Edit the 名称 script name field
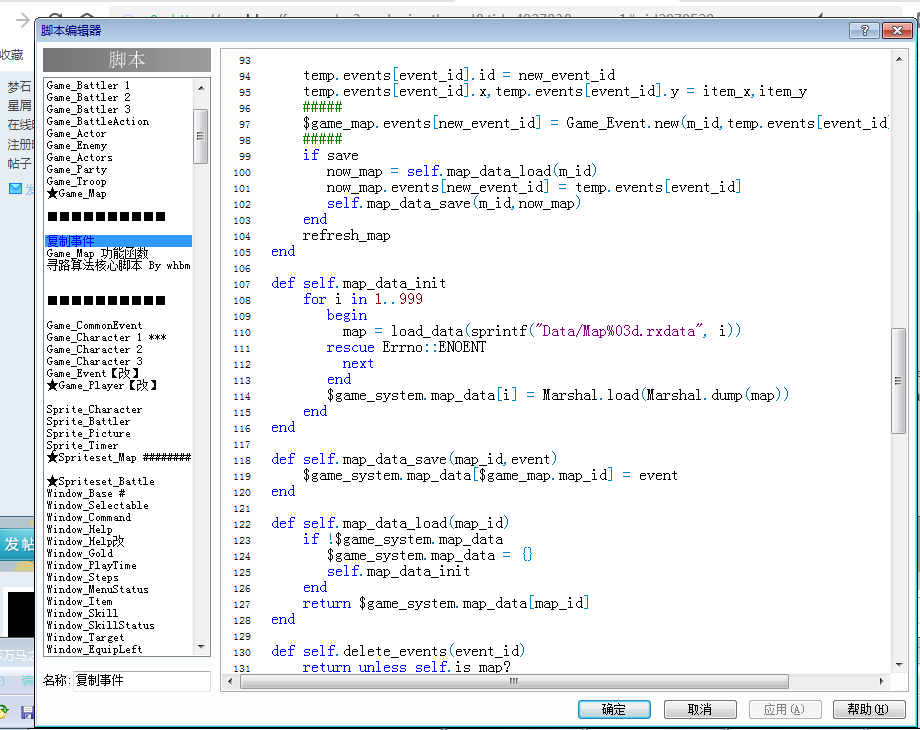 [x=141, y=681]
